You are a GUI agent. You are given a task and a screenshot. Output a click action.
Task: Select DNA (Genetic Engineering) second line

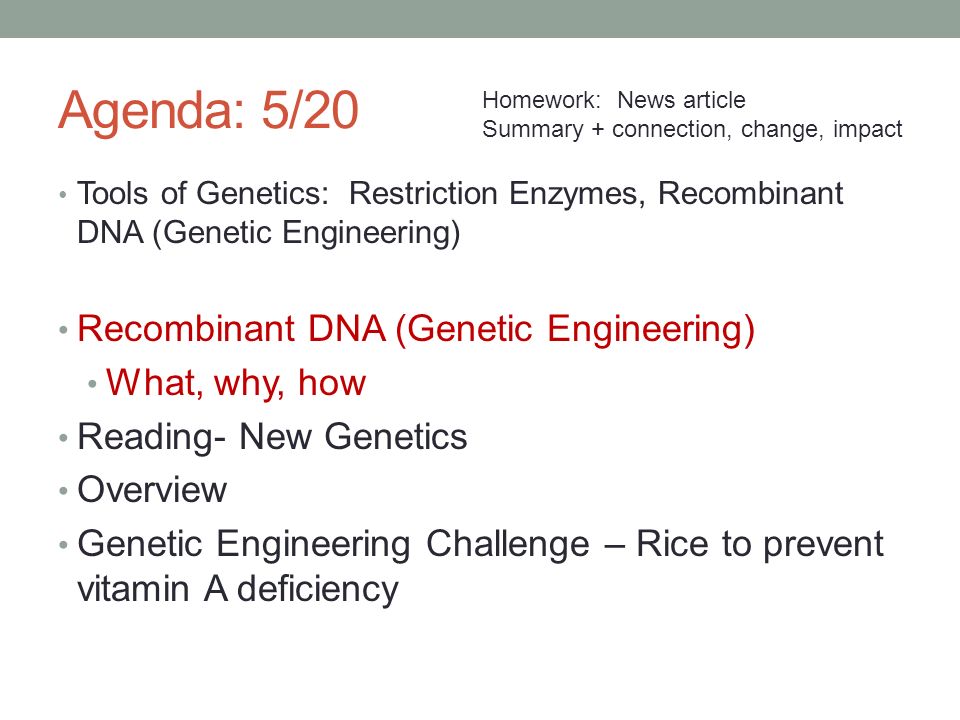(268, 233)
